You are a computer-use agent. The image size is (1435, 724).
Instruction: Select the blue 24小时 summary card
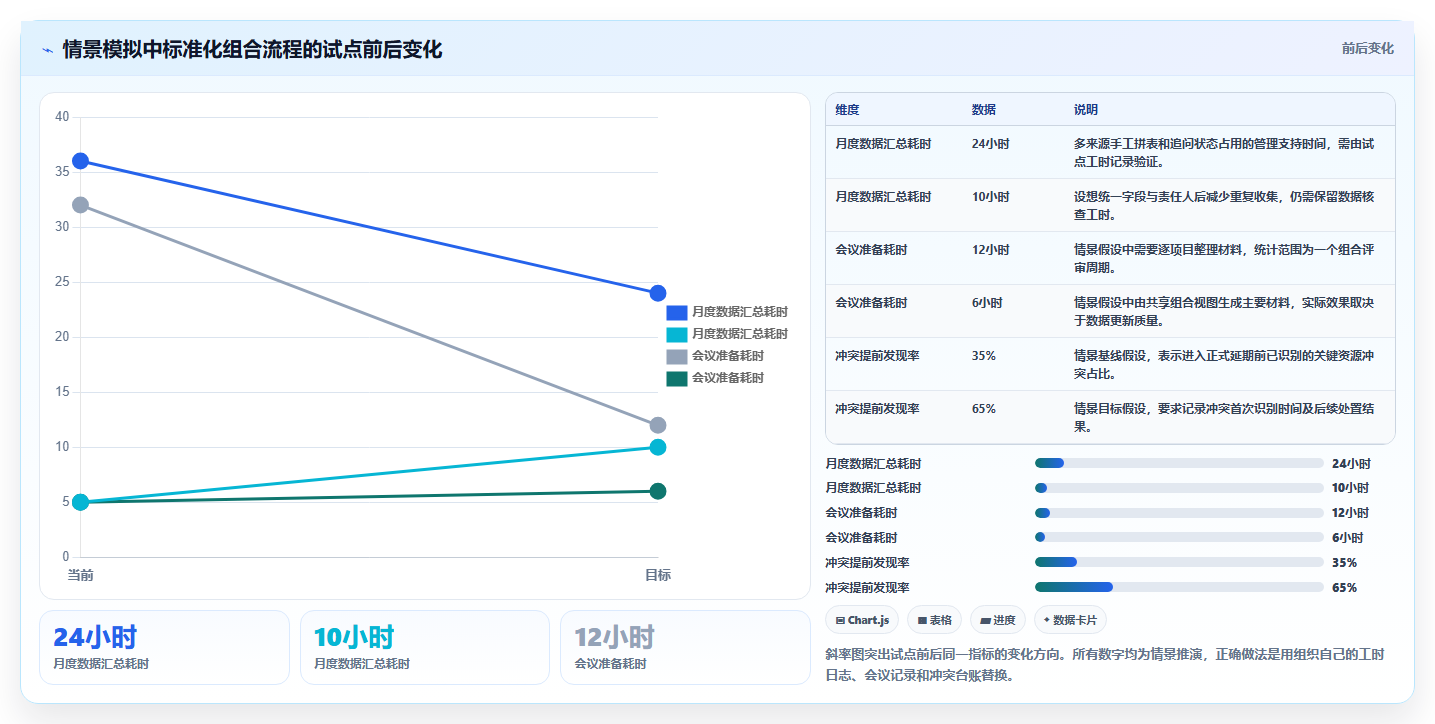(164, 647)
